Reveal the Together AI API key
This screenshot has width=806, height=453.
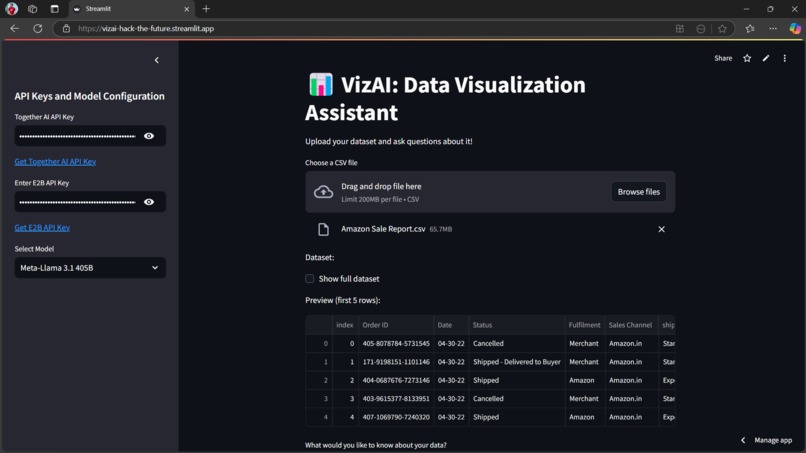click(x=149, y=136)
